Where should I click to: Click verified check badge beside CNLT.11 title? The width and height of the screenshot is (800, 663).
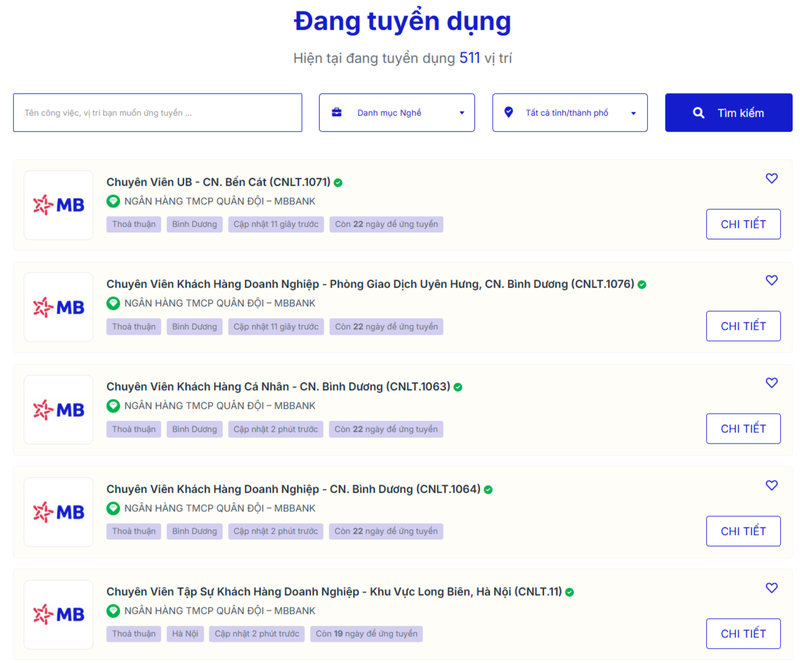point(569,593)
